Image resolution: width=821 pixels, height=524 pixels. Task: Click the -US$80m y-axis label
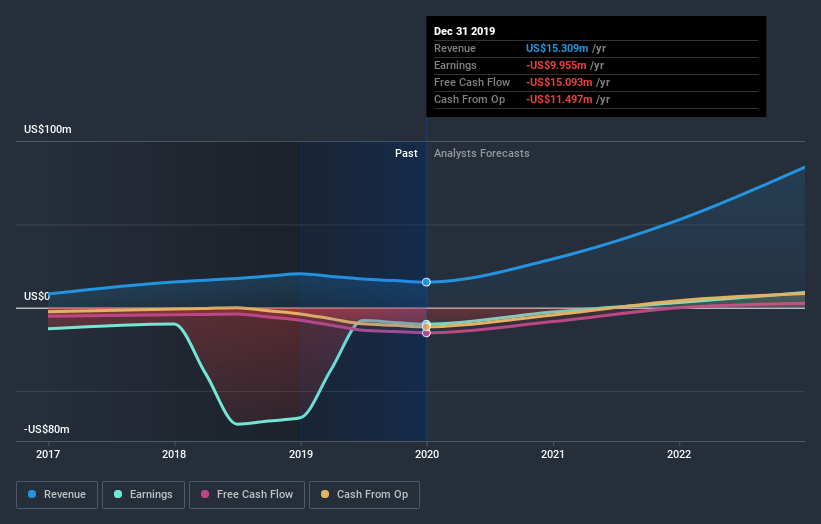click(x=47, y=429)
